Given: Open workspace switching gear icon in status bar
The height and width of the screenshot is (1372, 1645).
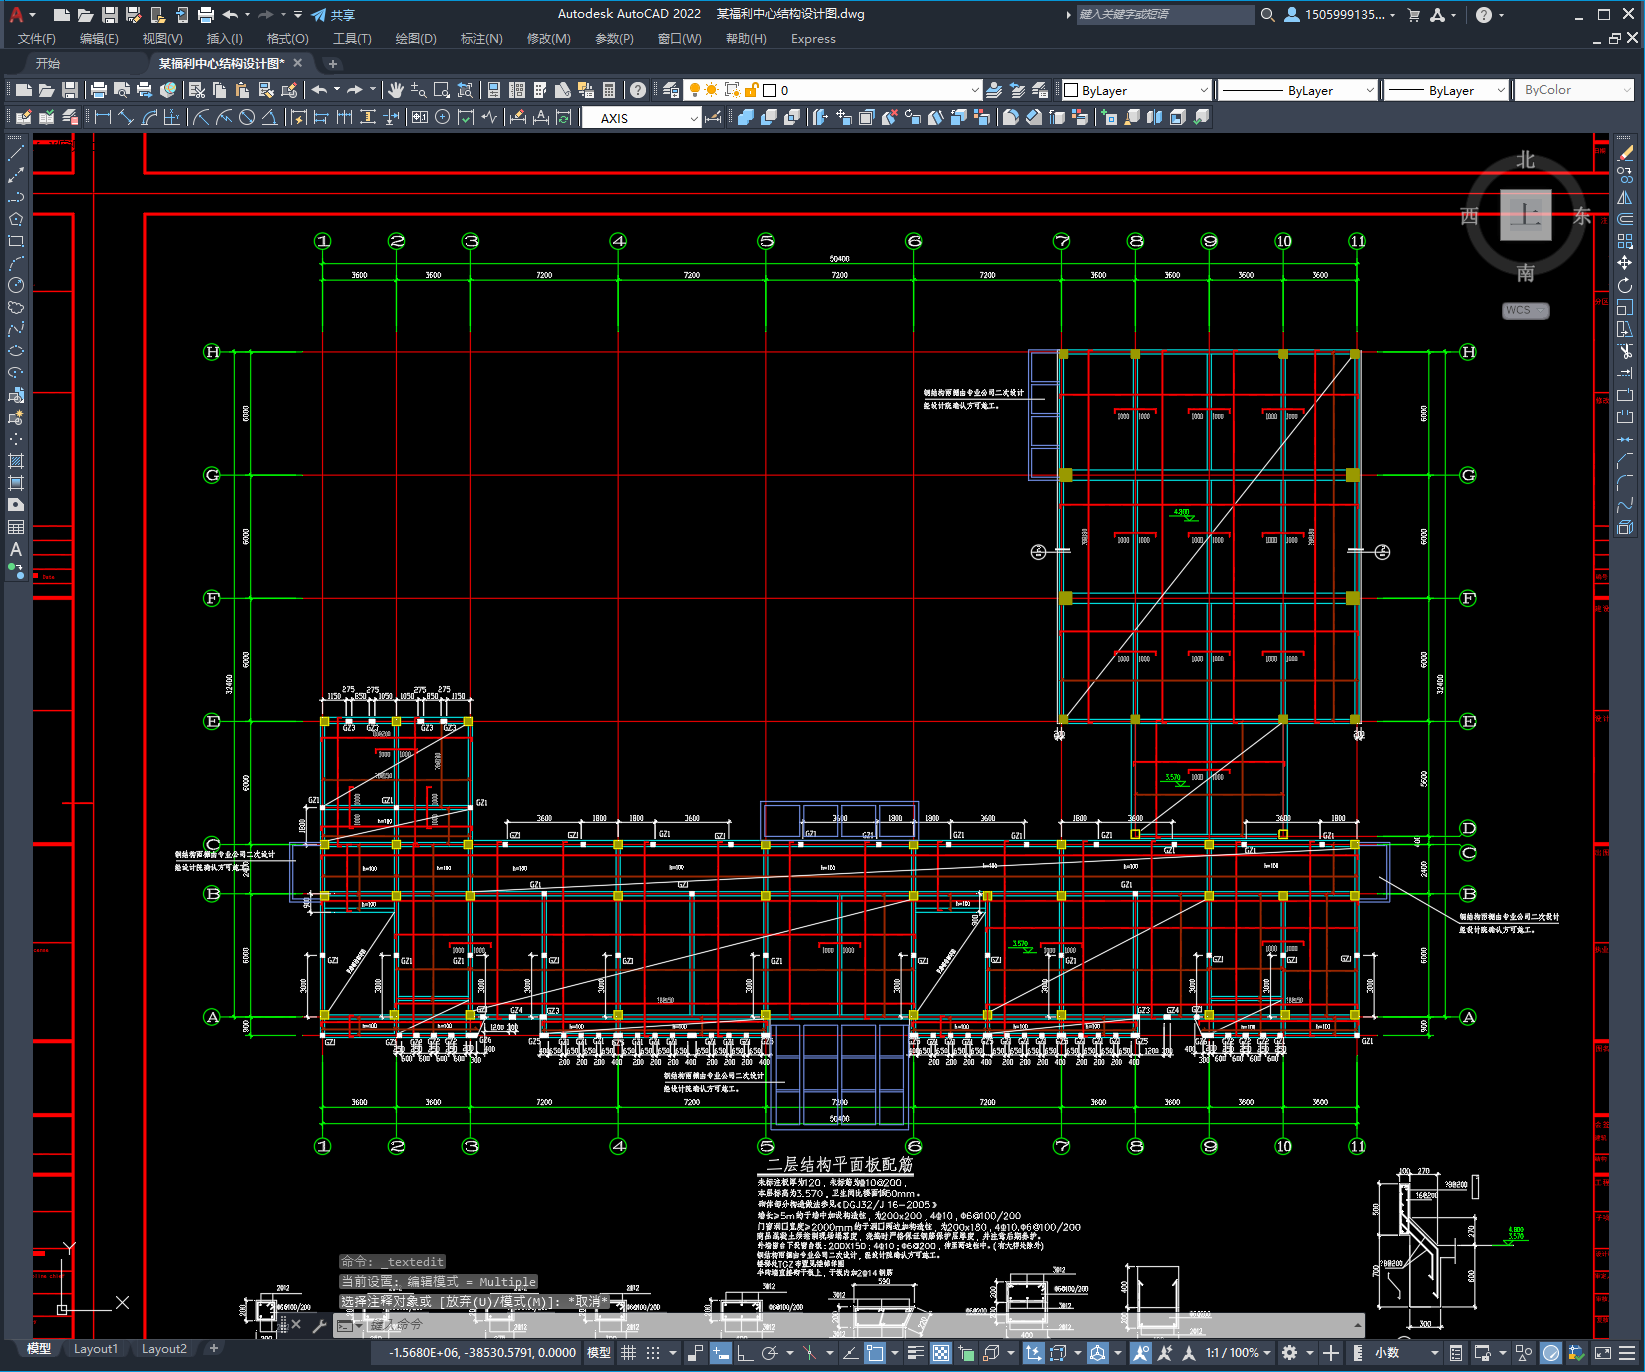Looking at the screenshot, I should pyautogui.click(x=1290, y=1352).
